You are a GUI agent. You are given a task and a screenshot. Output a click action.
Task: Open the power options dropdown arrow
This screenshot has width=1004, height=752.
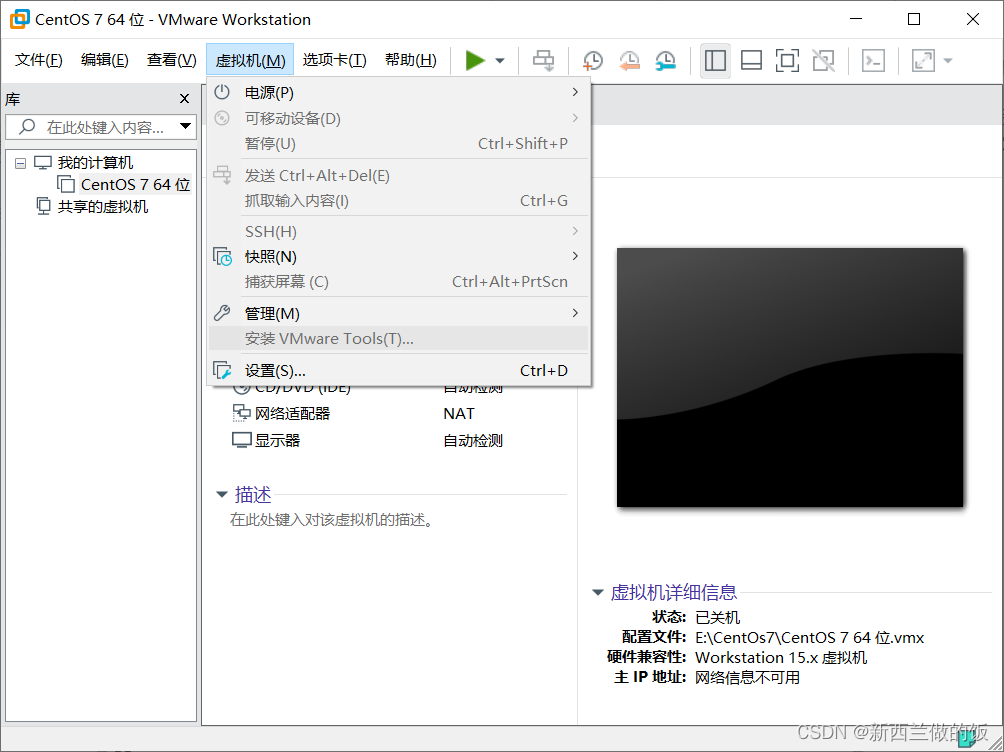[x=500, y=61]
